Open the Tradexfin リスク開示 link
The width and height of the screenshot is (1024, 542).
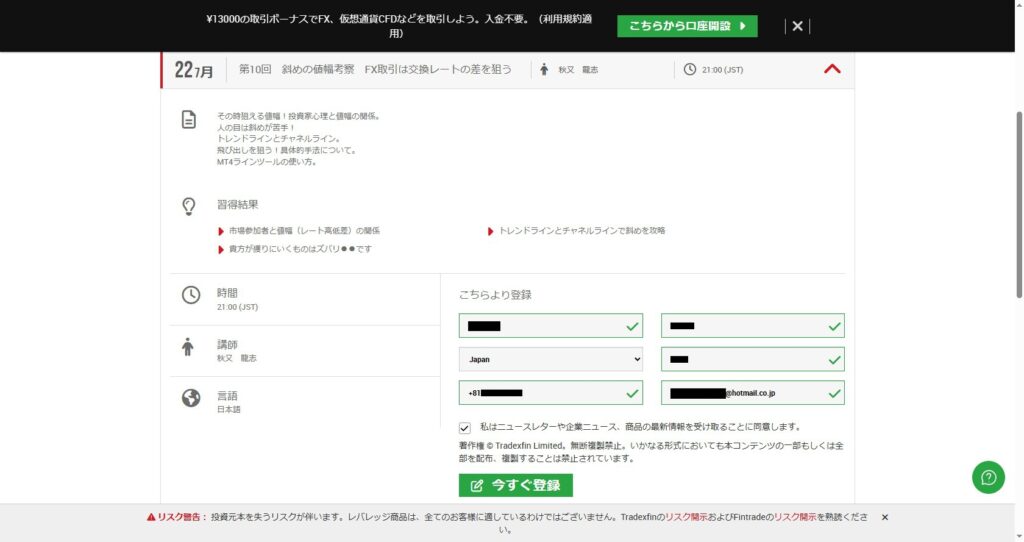click(x=686, y=517)
